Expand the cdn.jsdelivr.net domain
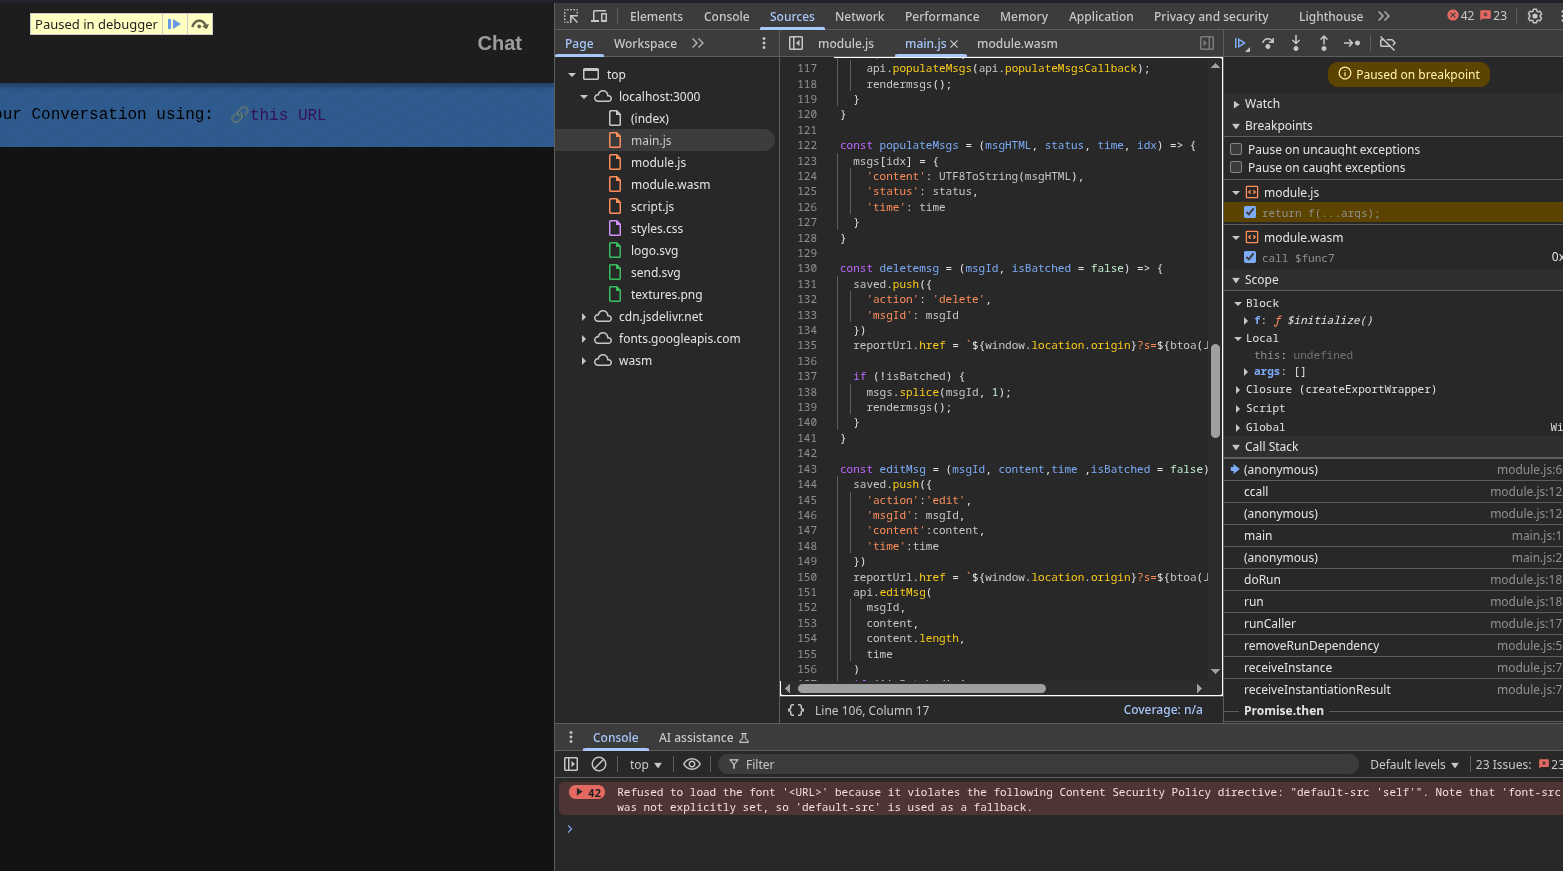The height and width of the screenshot is (871, 1563). (584, 317)
